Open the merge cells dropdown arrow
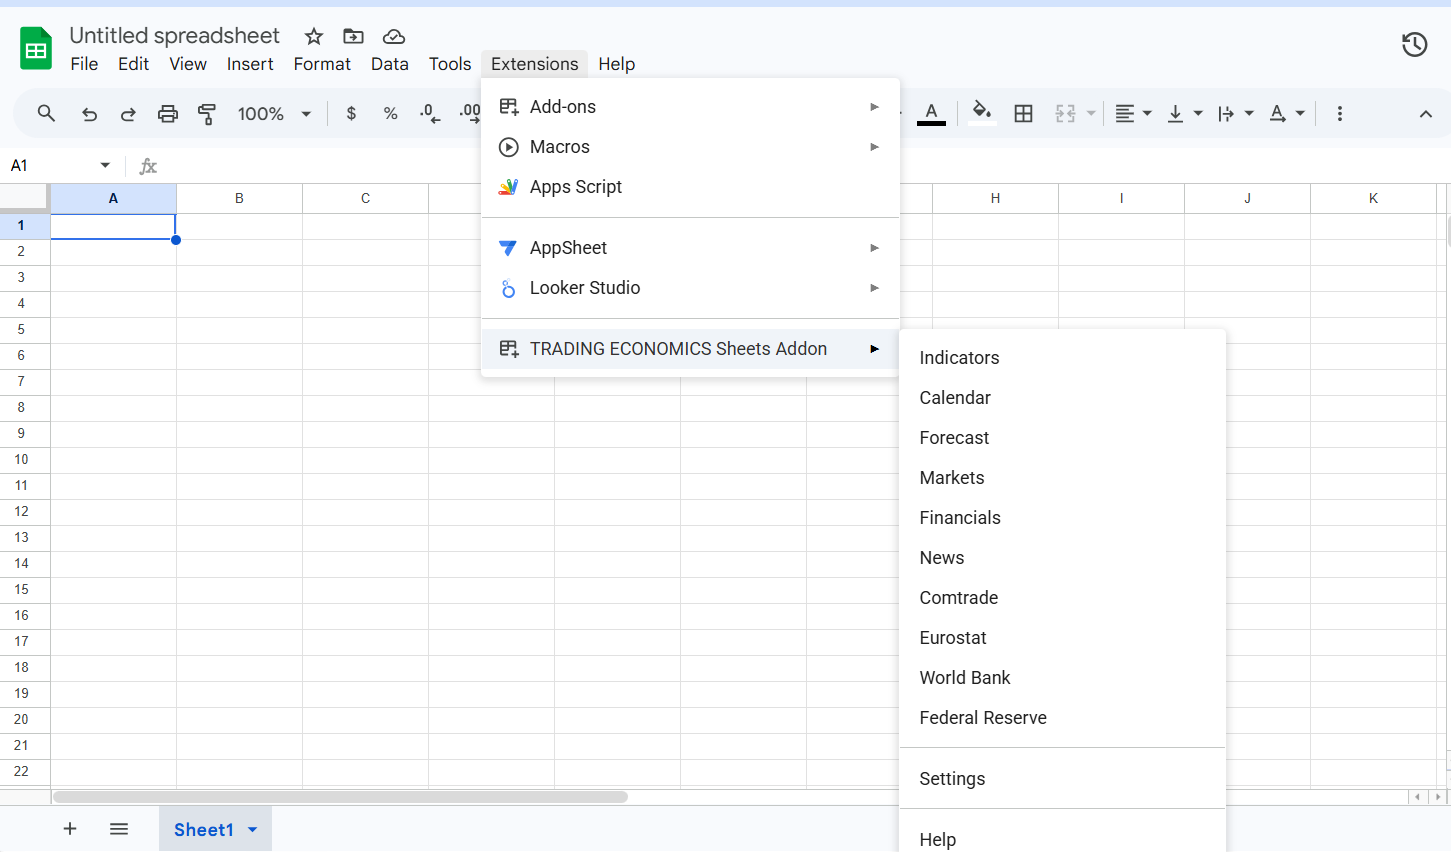 (1091, 114)
